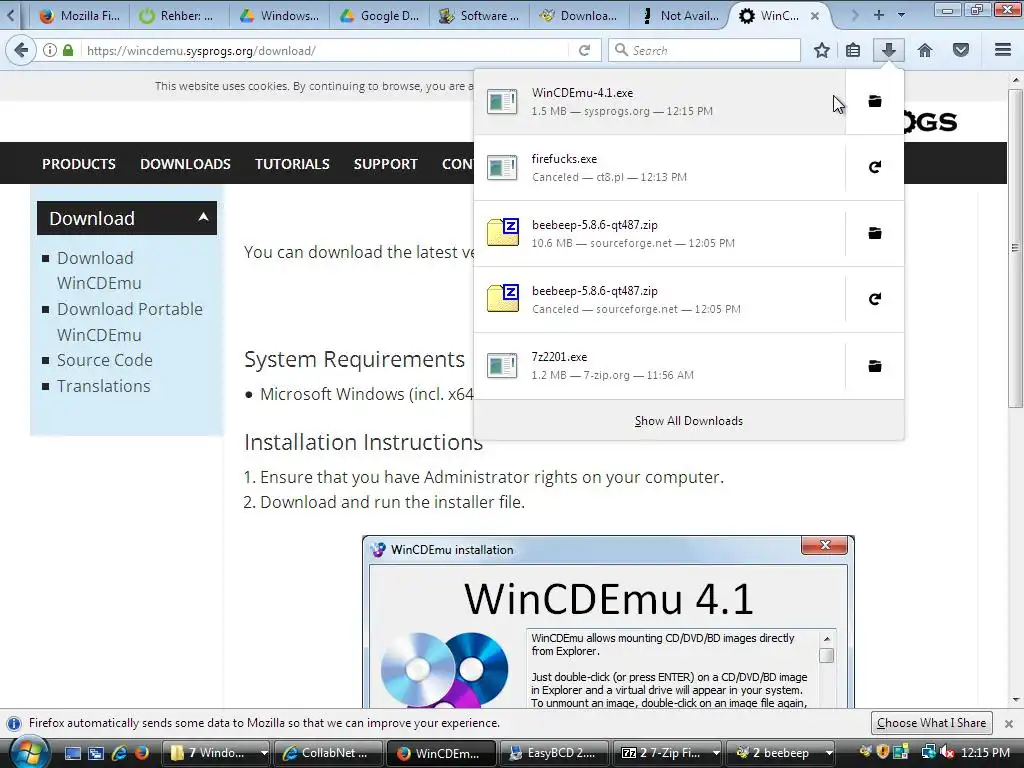Switch to the Rehber tab
Viewport: 1024px width, 768px height.
178,16
